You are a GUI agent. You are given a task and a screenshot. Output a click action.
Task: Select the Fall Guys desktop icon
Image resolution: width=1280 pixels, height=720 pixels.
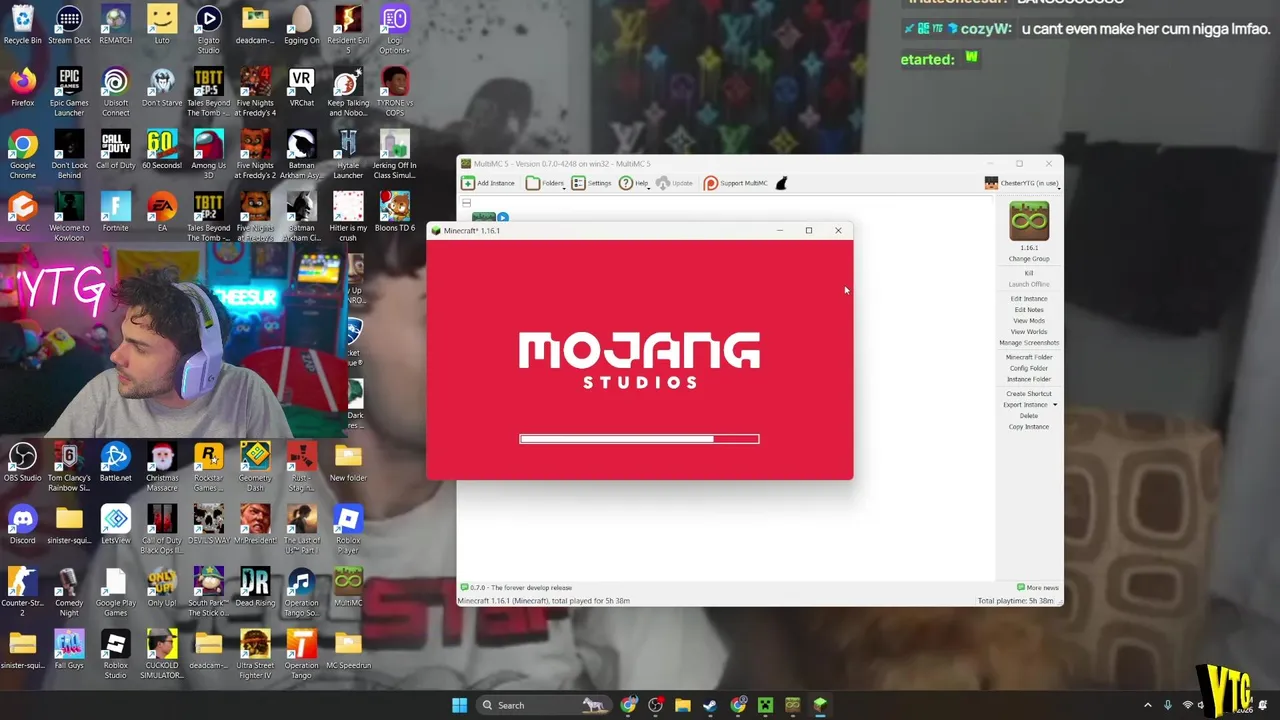[69, 651]
